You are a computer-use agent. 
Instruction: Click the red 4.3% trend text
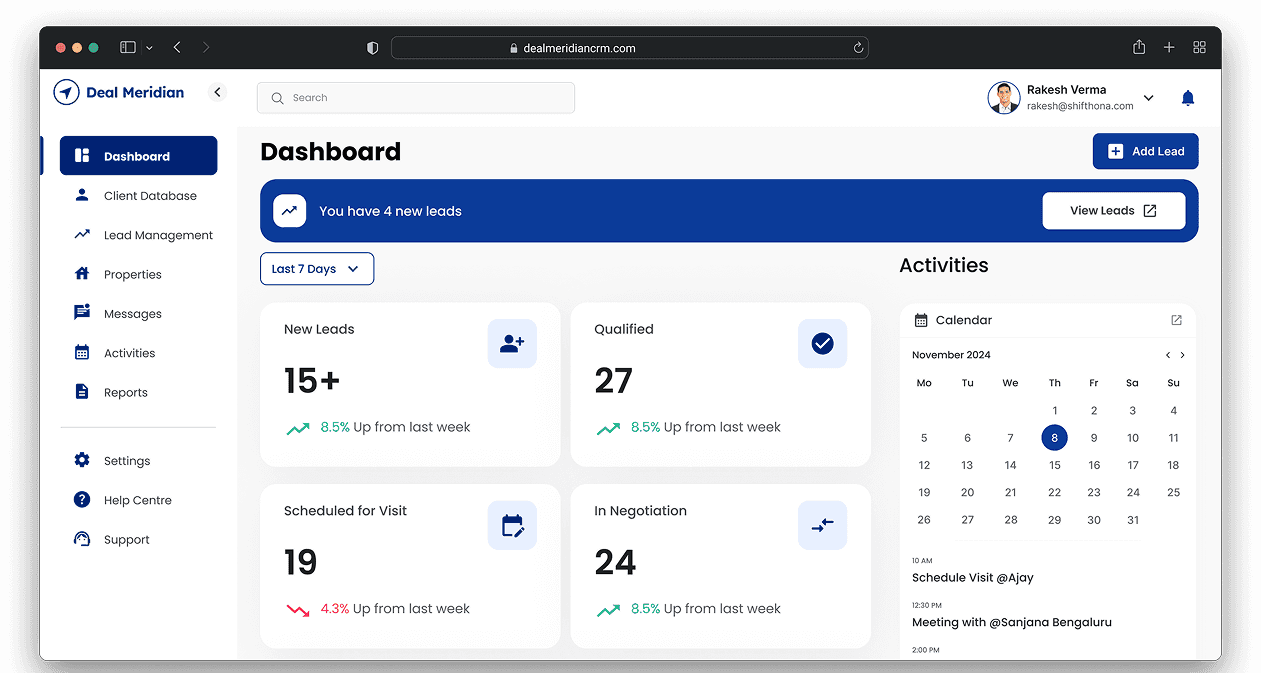click(335, 608)
